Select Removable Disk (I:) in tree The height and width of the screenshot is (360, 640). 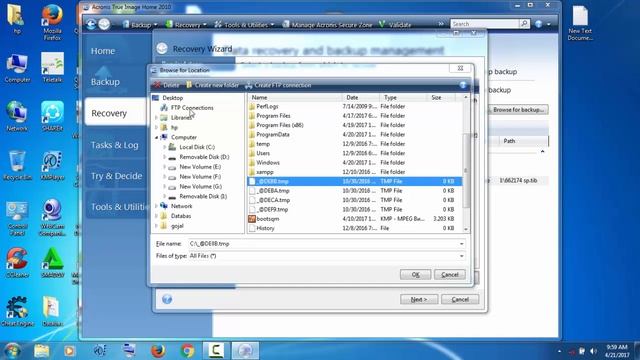(x=203, y=196)
